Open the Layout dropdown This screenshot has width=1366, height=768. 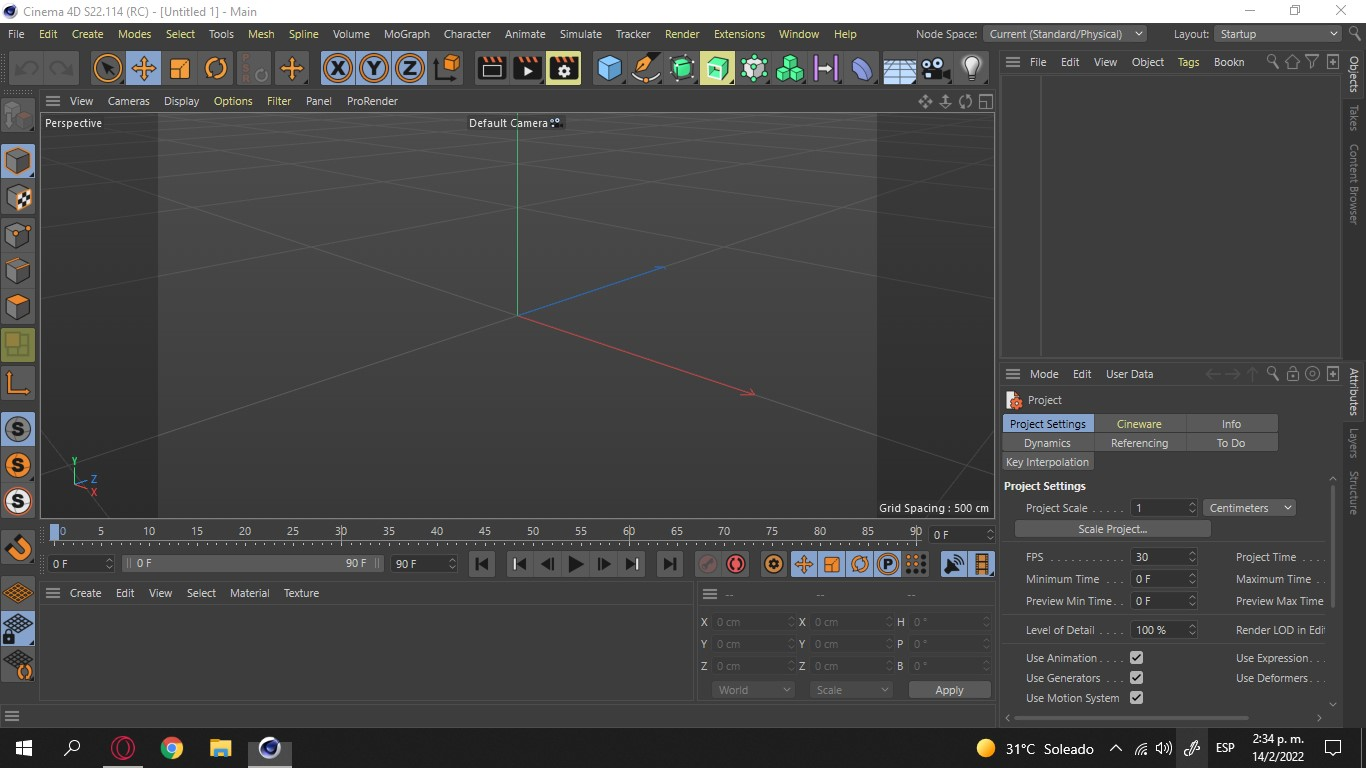click(1277, 34)
